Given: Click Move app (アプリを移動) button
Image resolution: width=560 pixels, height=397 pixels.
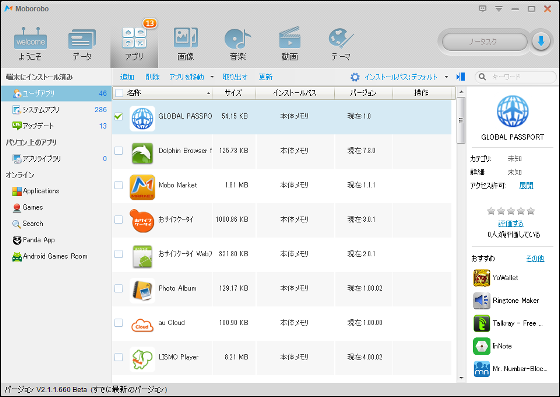Looking at the screenshot, I should click(187, 77).
